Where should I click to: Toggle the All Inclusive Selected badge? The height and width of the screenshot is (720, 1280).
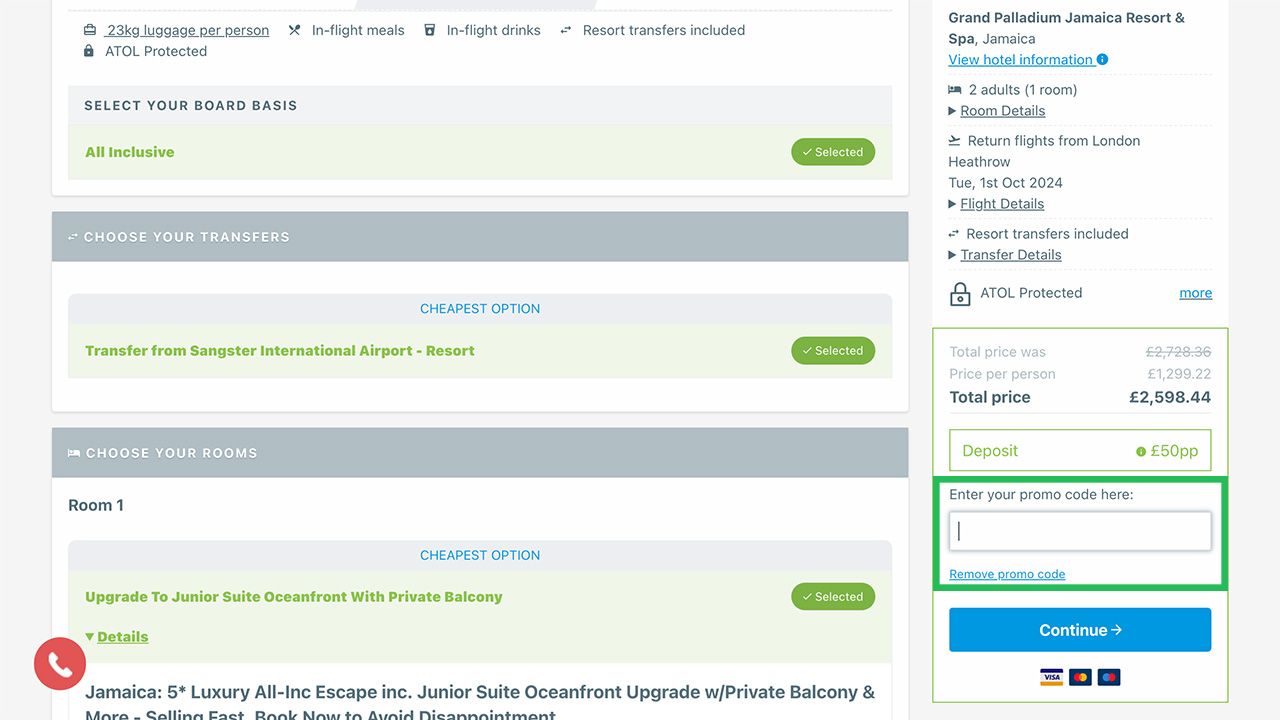833,152
